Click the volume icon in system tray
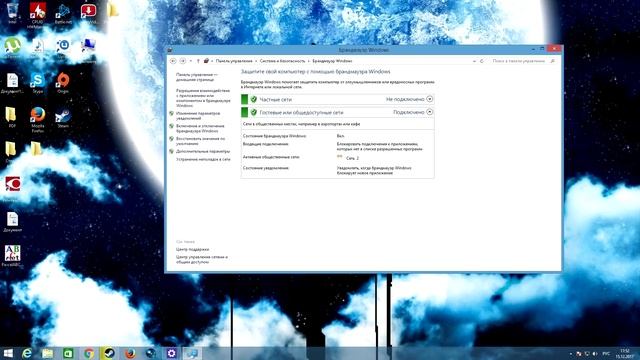The width and height of the screenshot is (640, 360). [595, 353]
